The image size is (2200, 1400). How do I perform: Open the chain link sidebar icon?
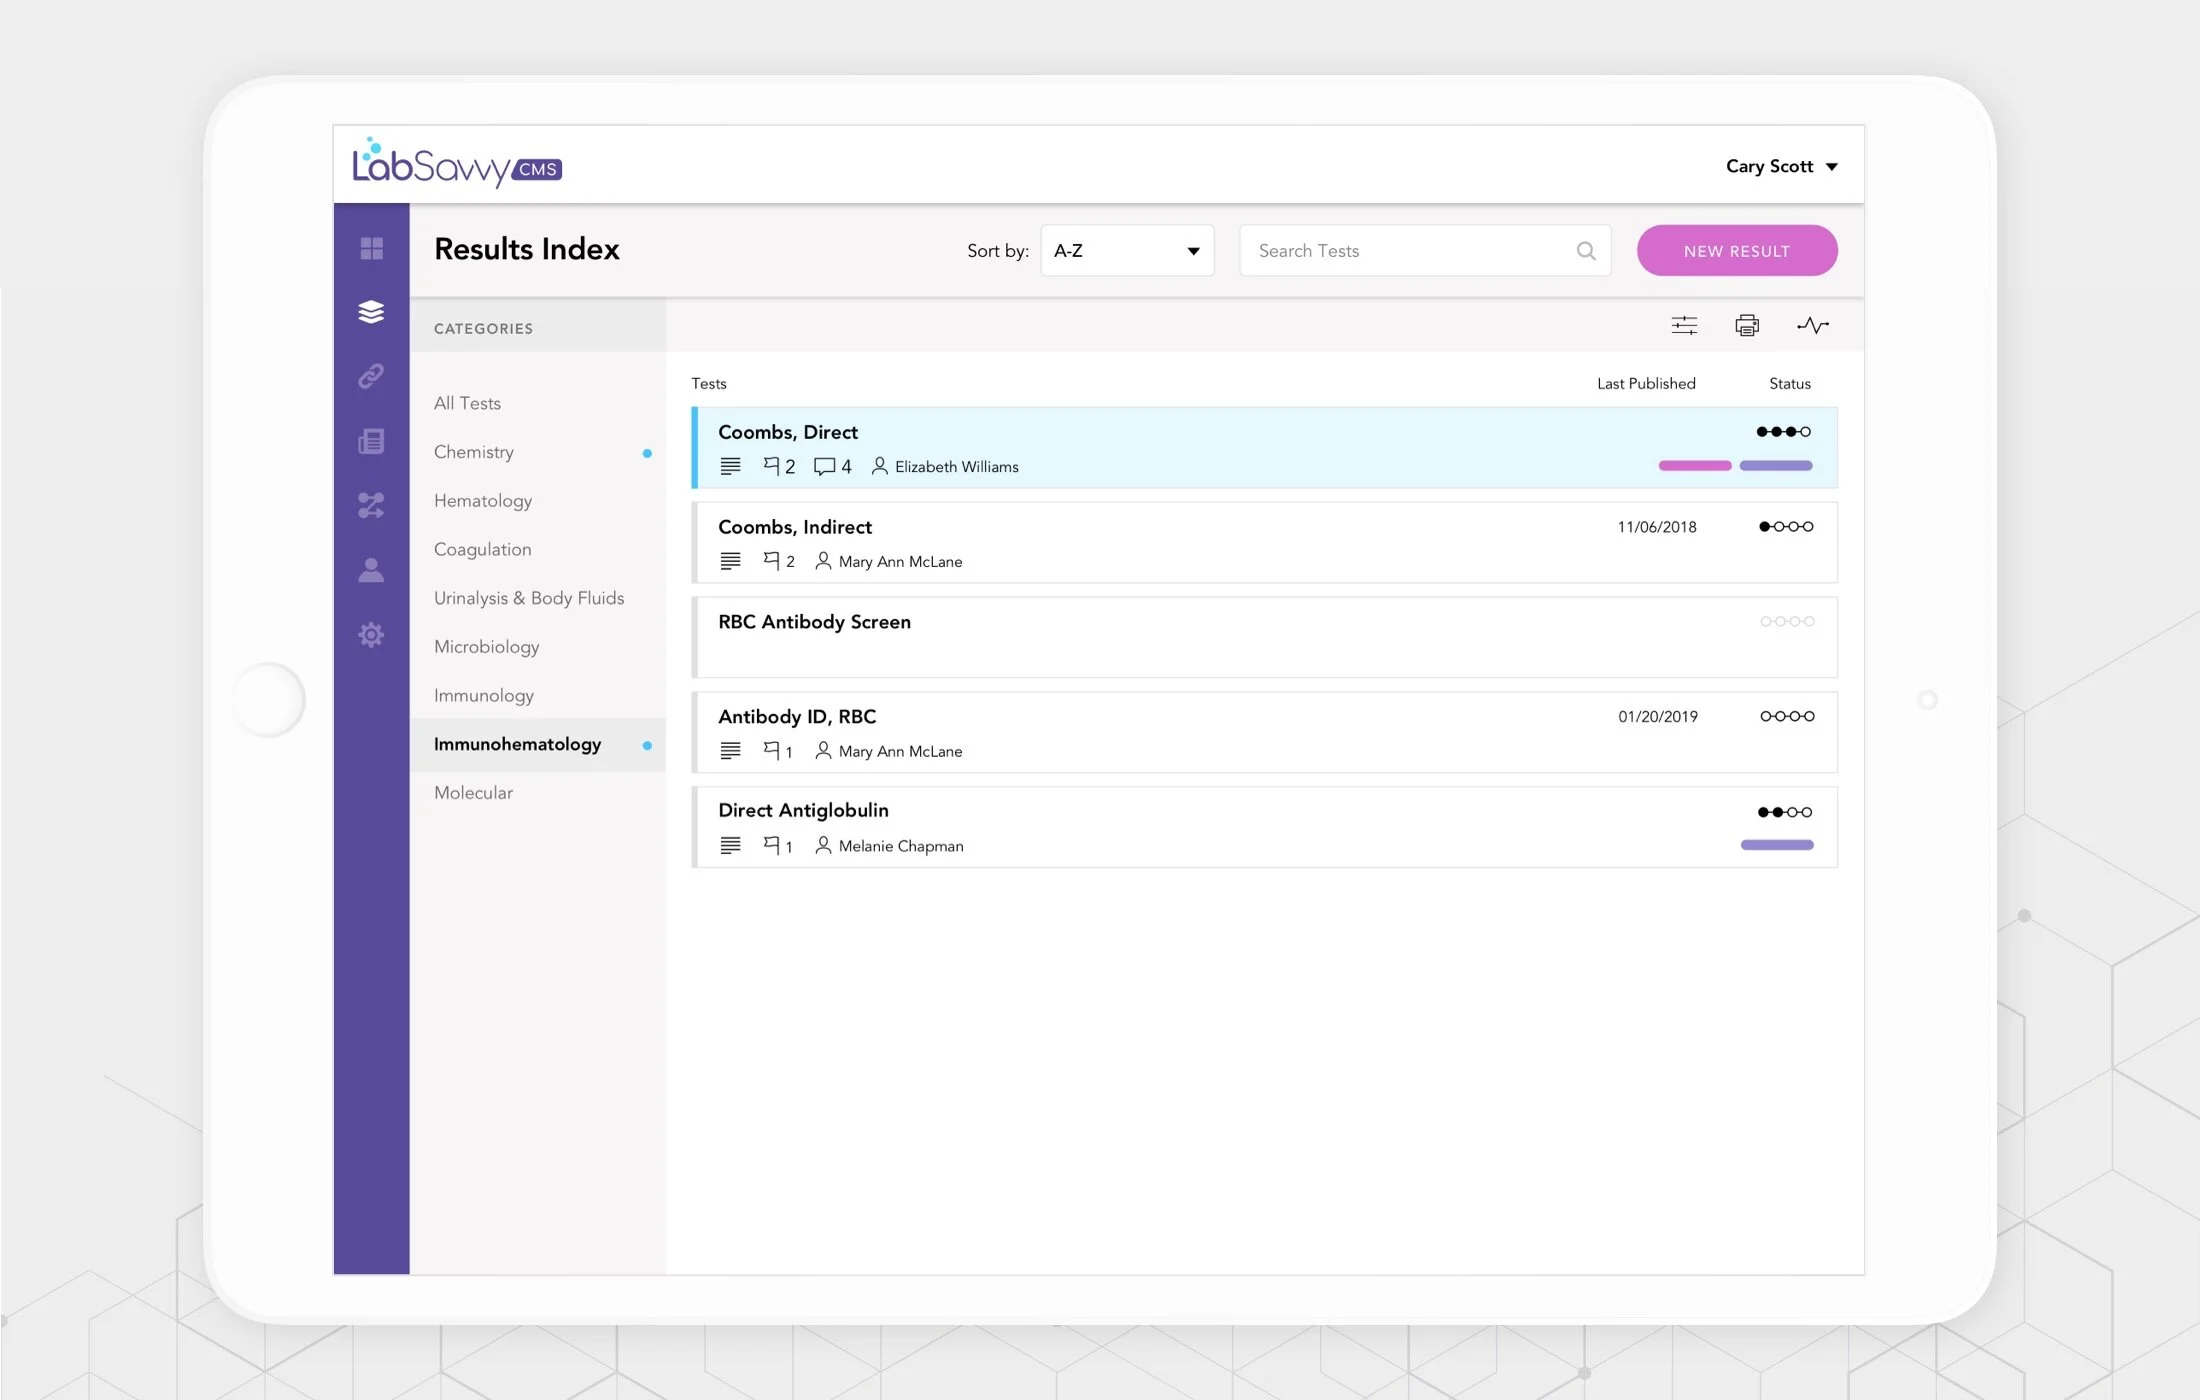click(x=371, y=376)
